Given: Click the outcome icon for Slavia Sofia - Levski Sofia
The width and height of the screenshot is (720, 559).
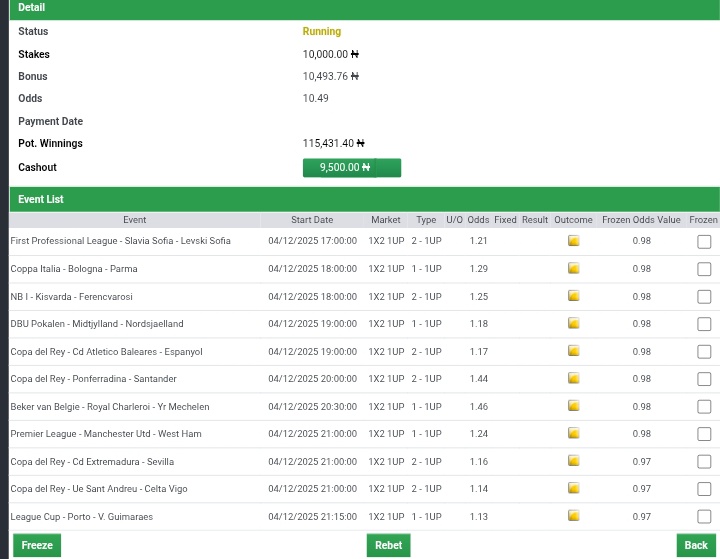Looking at the screenshot, I should 573,241.
